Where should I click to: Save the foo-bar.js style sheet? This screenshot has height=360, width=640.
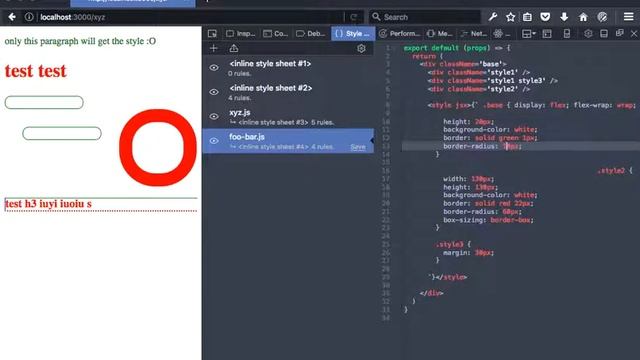click(358, 147)
